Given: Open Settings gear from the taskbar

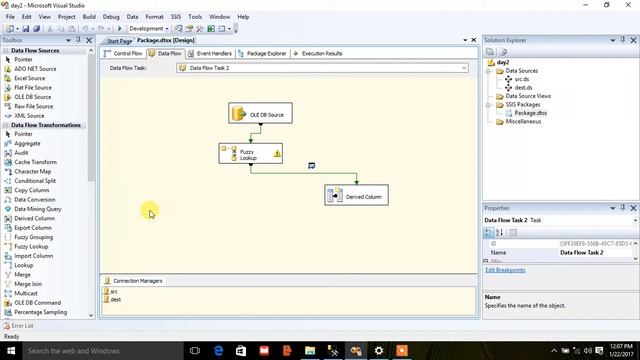Looking at the screenshot, I should coord(379,351).
